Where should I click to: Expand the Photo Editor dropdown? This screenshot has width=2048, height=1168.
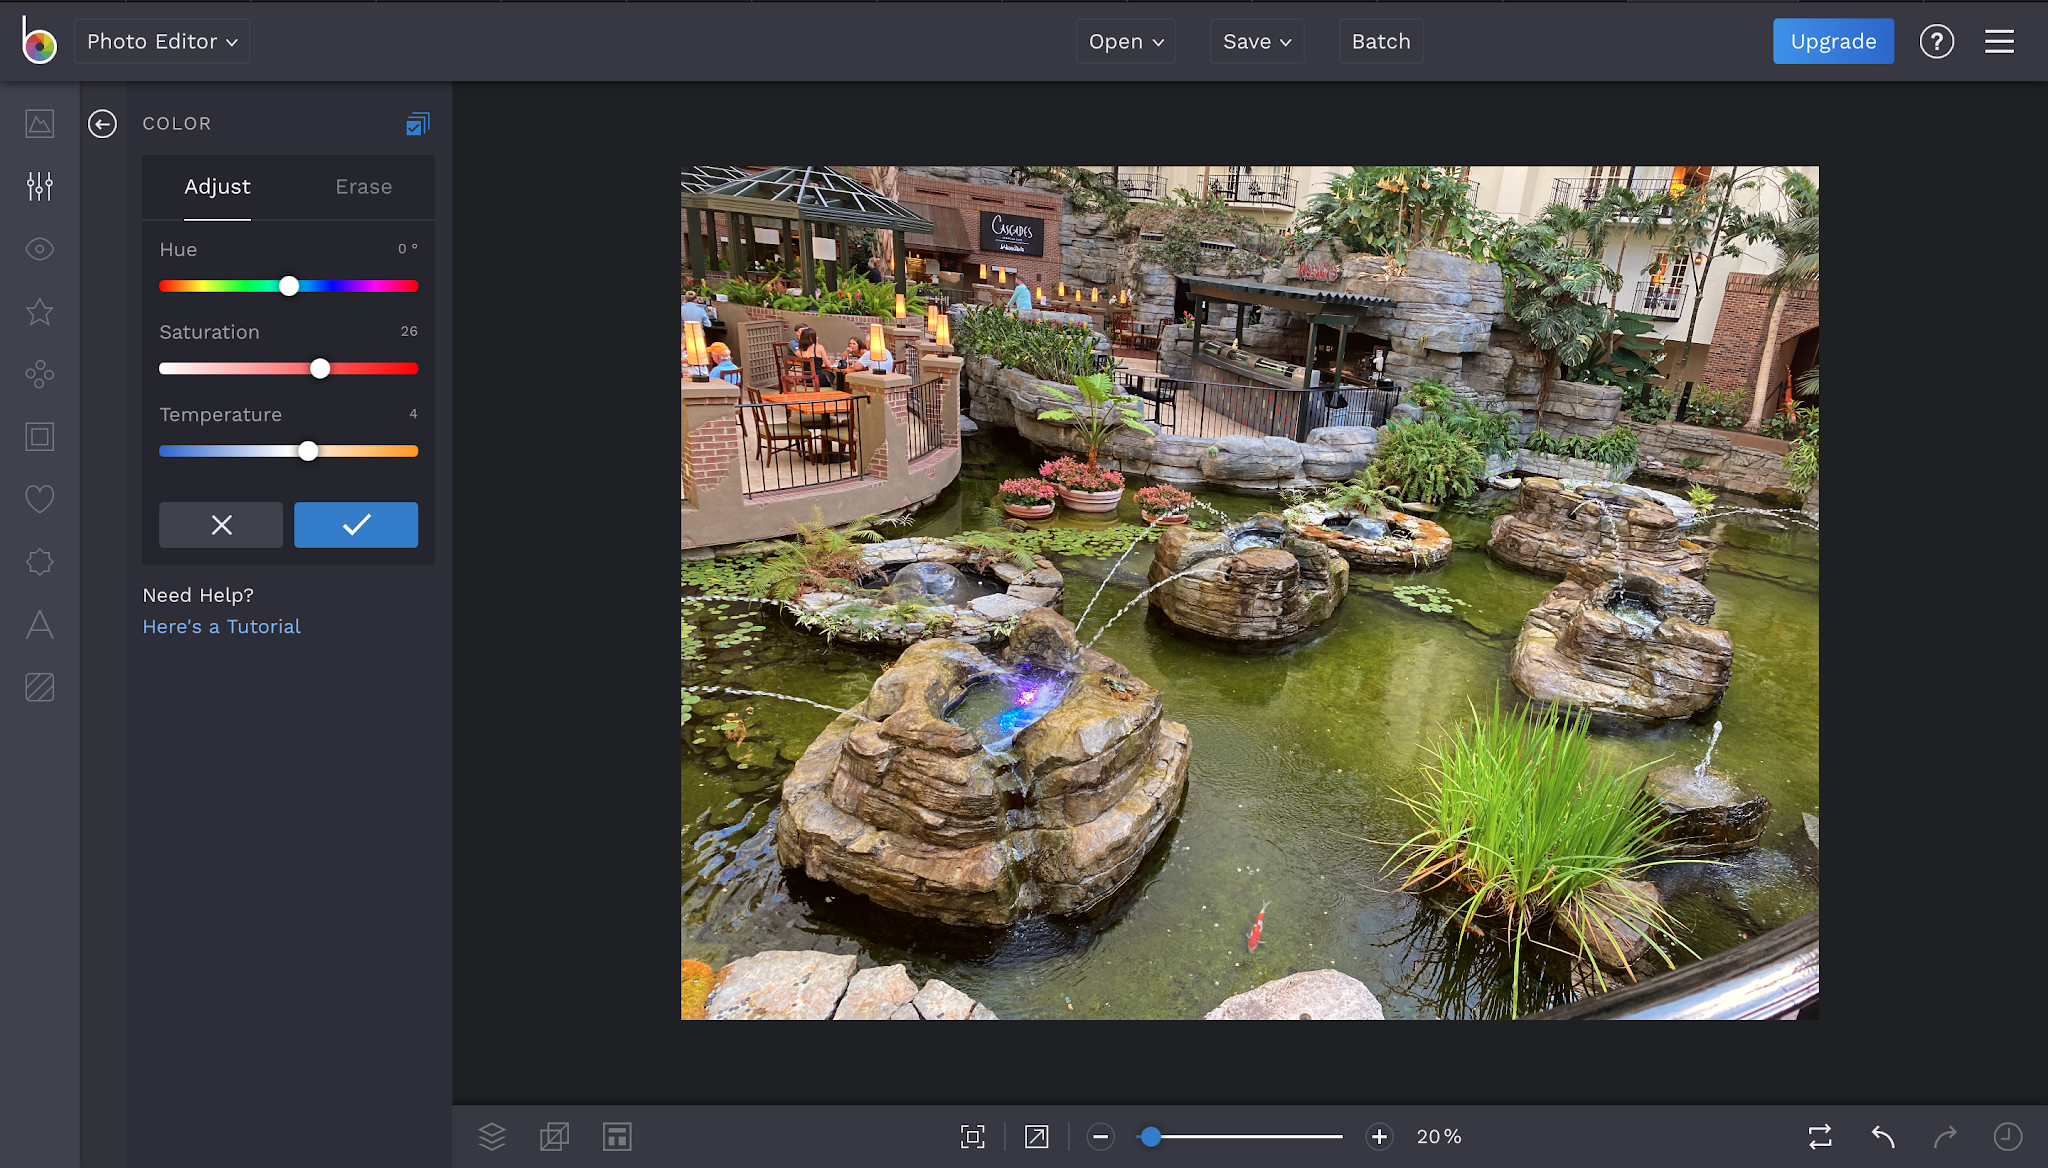pos(162,41)
